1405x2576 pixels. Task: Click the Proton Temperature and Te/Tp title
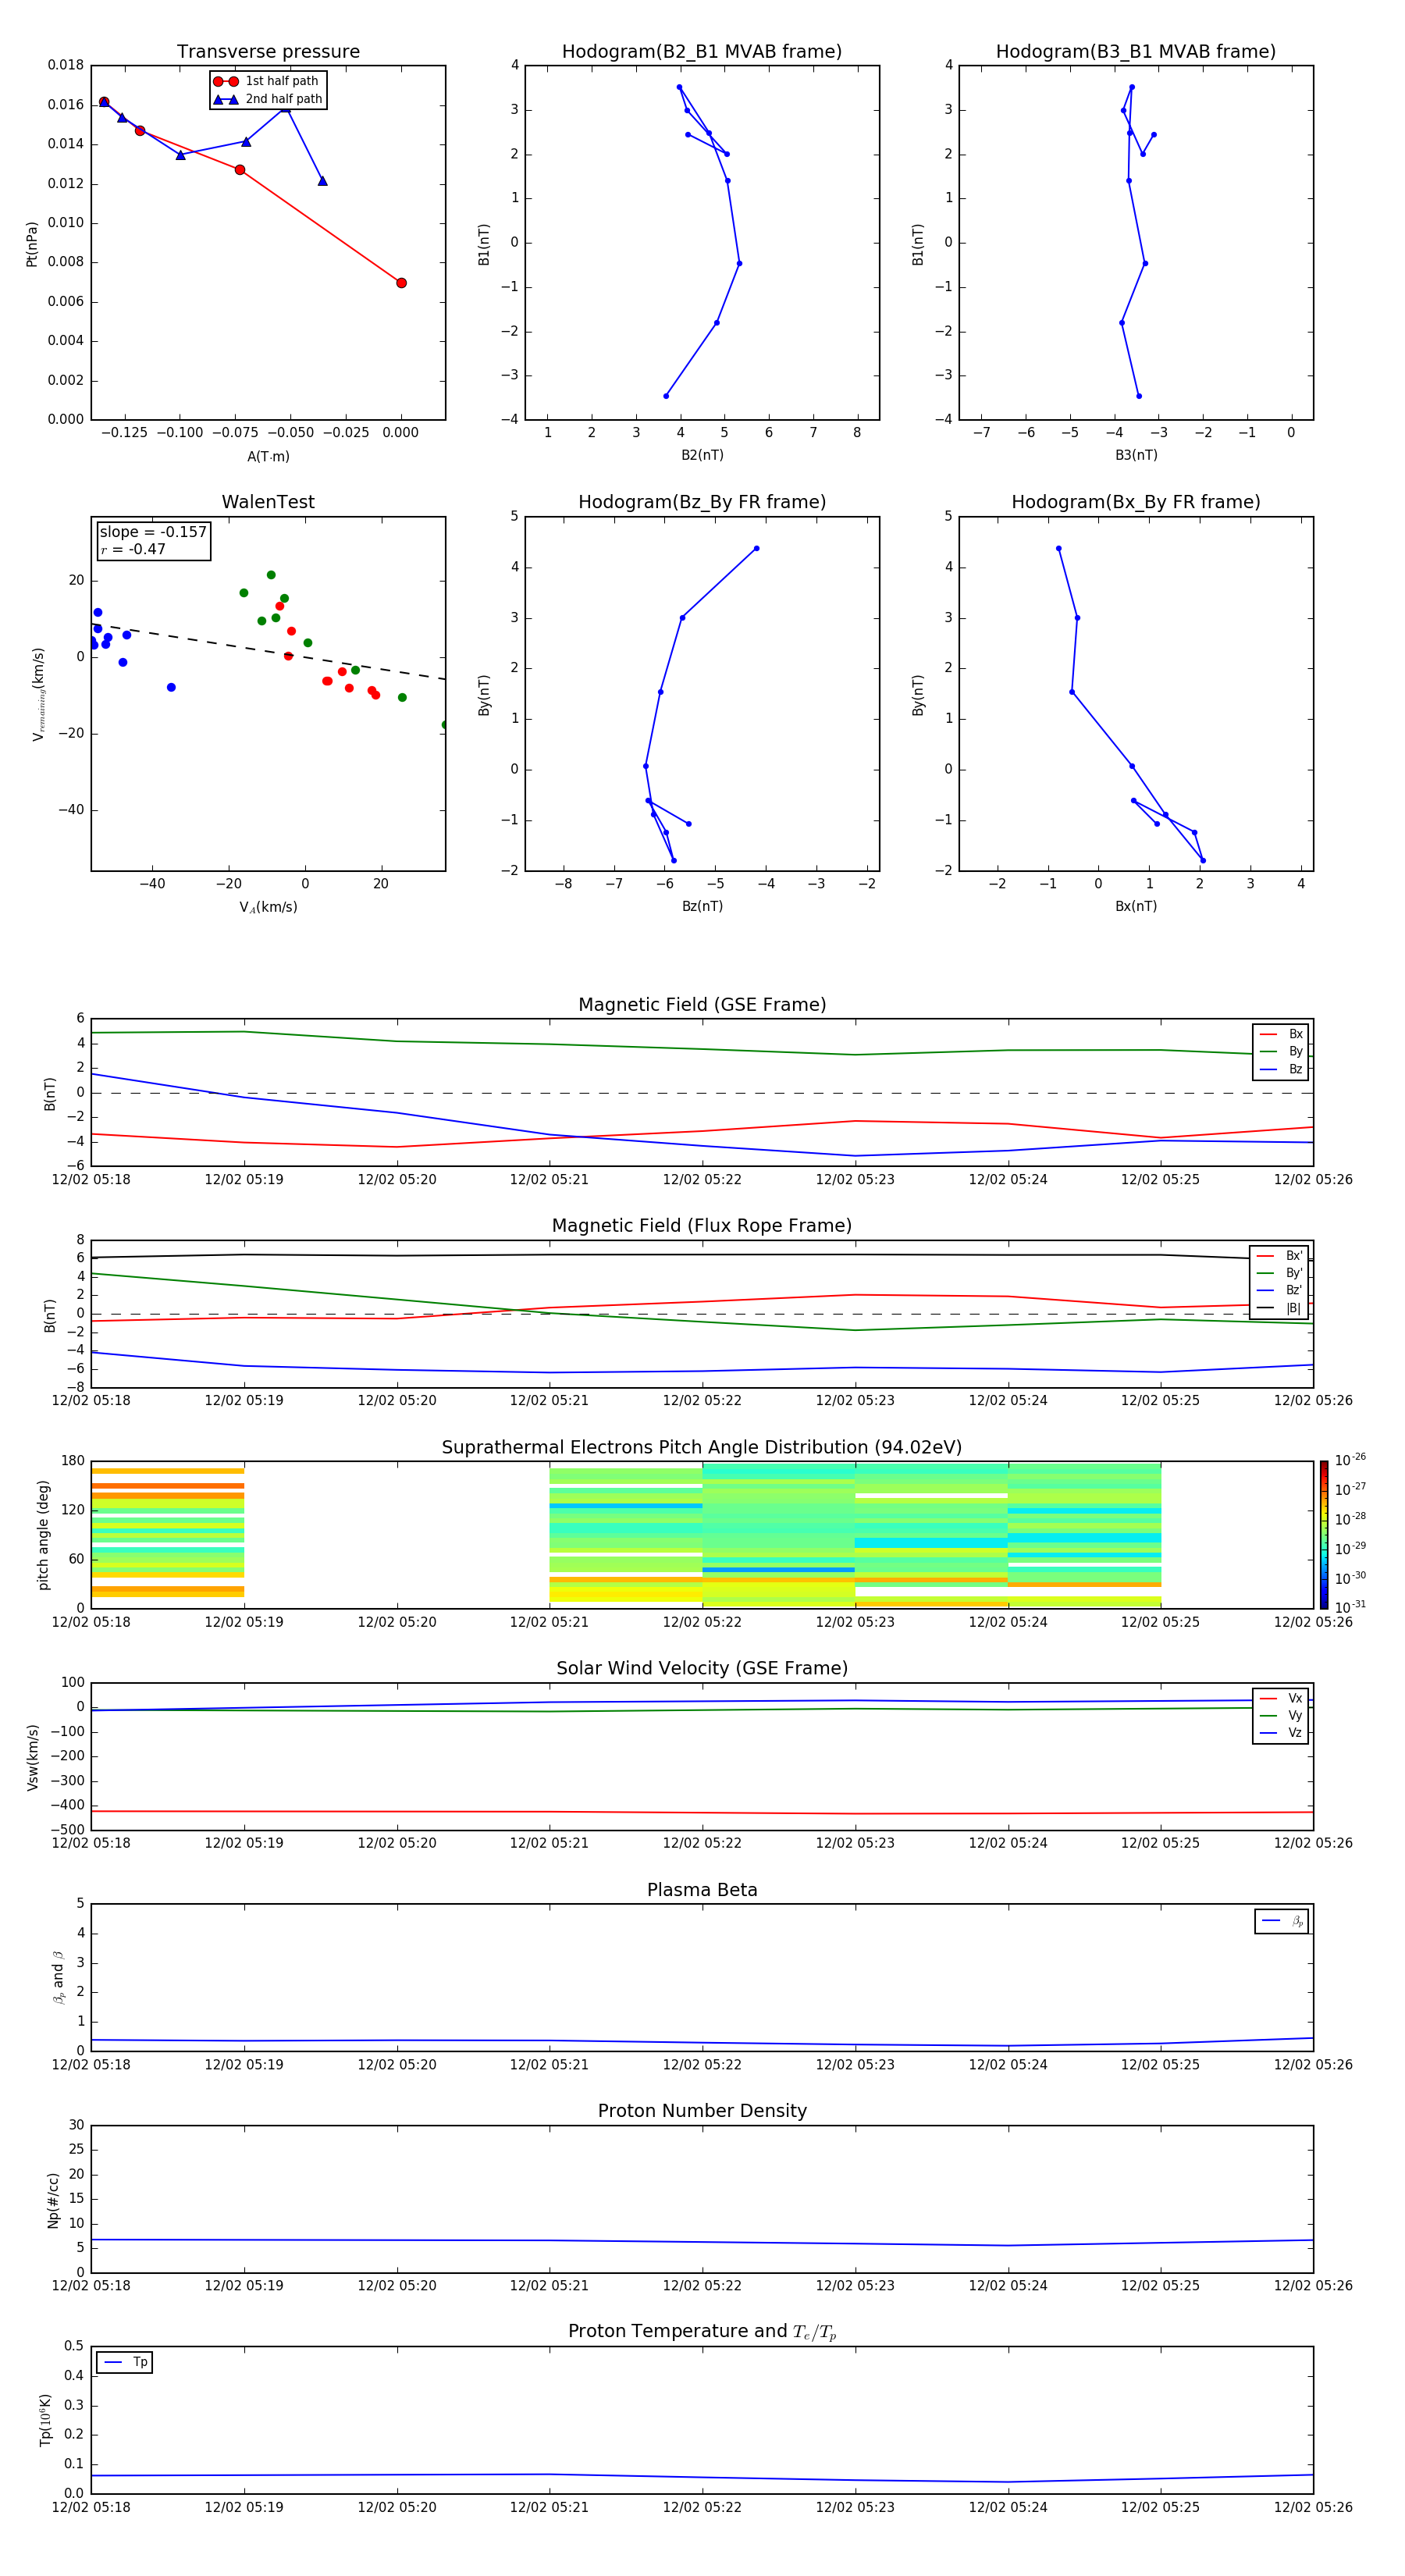[702, 2331]
